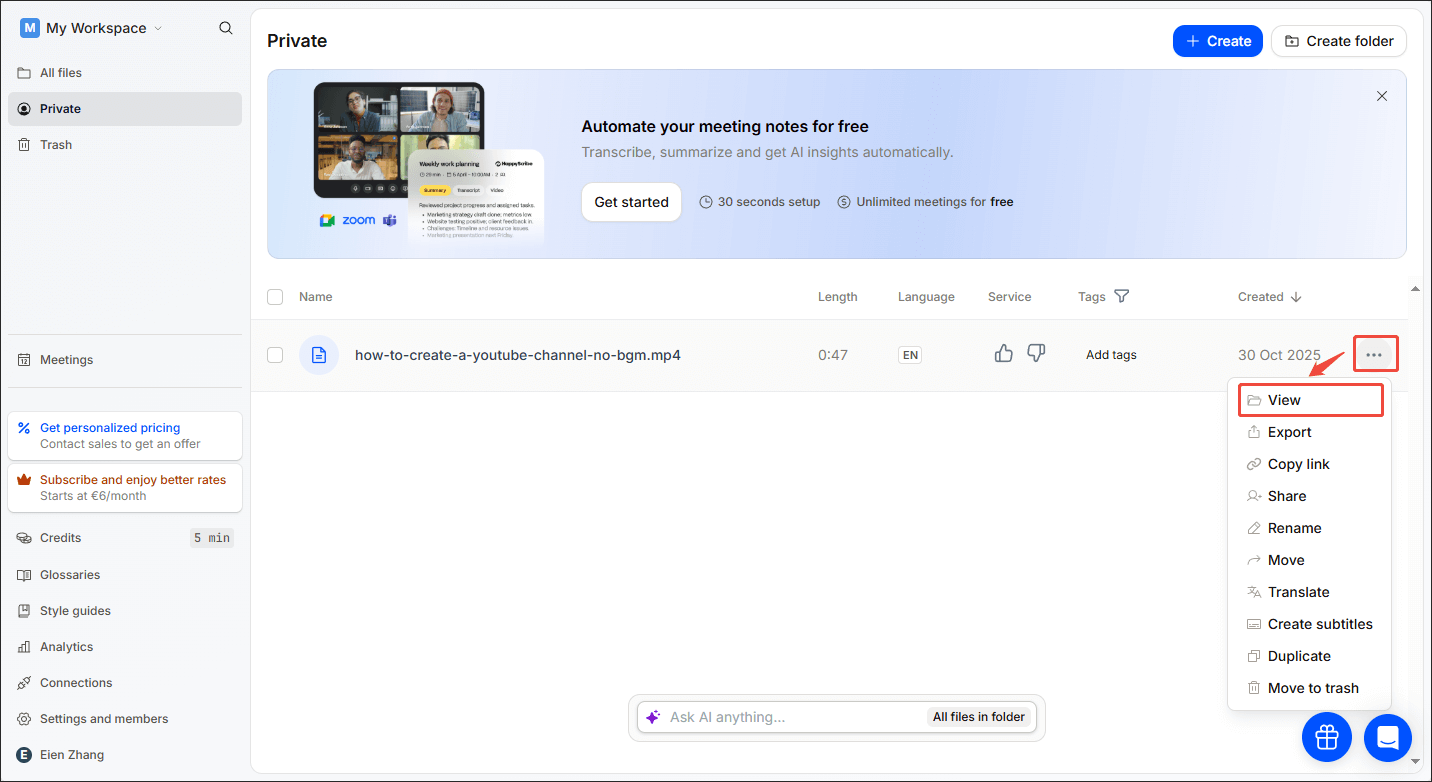Open the Style guides section

[x=73, y=610]
